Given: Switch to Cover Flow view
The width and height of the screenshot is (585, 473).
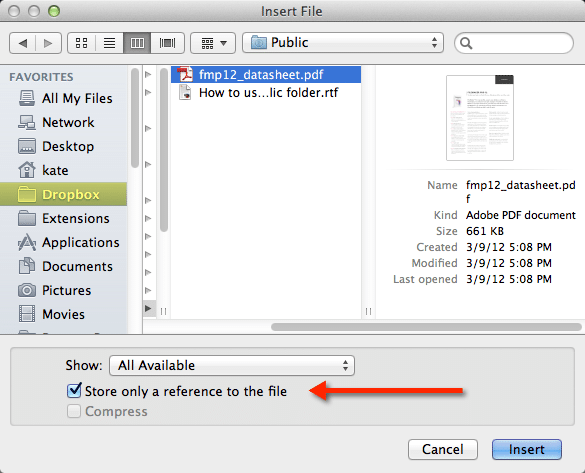Looking at the screenshot, I should coord(168,43).
